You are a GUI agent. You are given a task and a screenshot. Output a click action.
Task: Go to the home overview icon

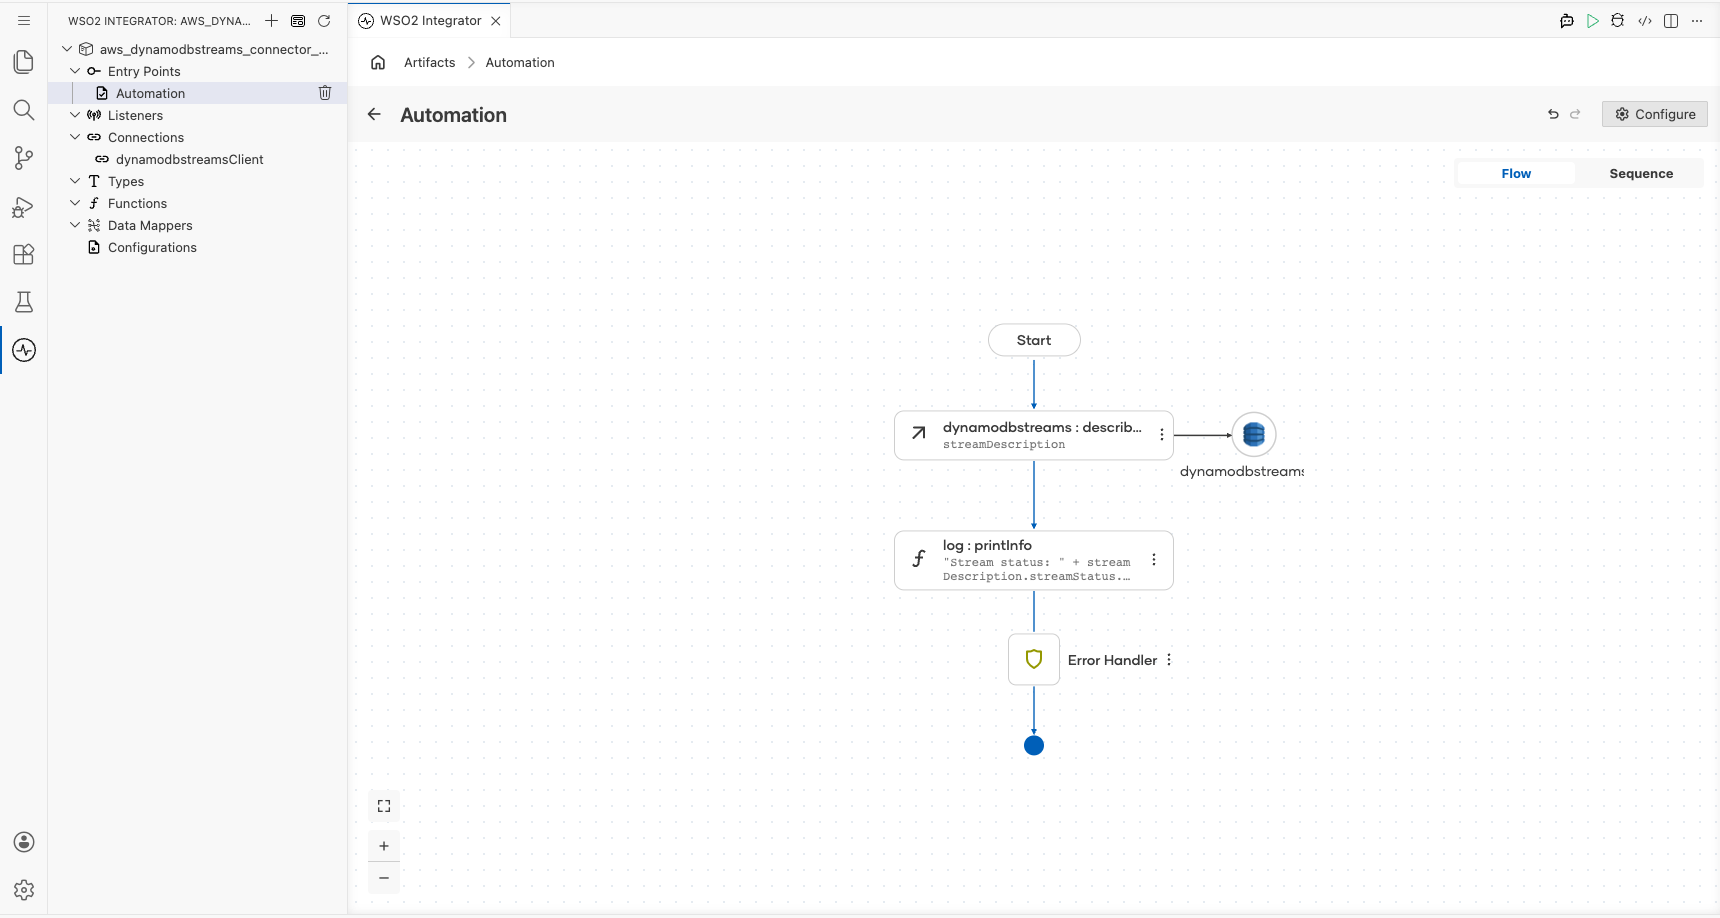pos(378,62)
